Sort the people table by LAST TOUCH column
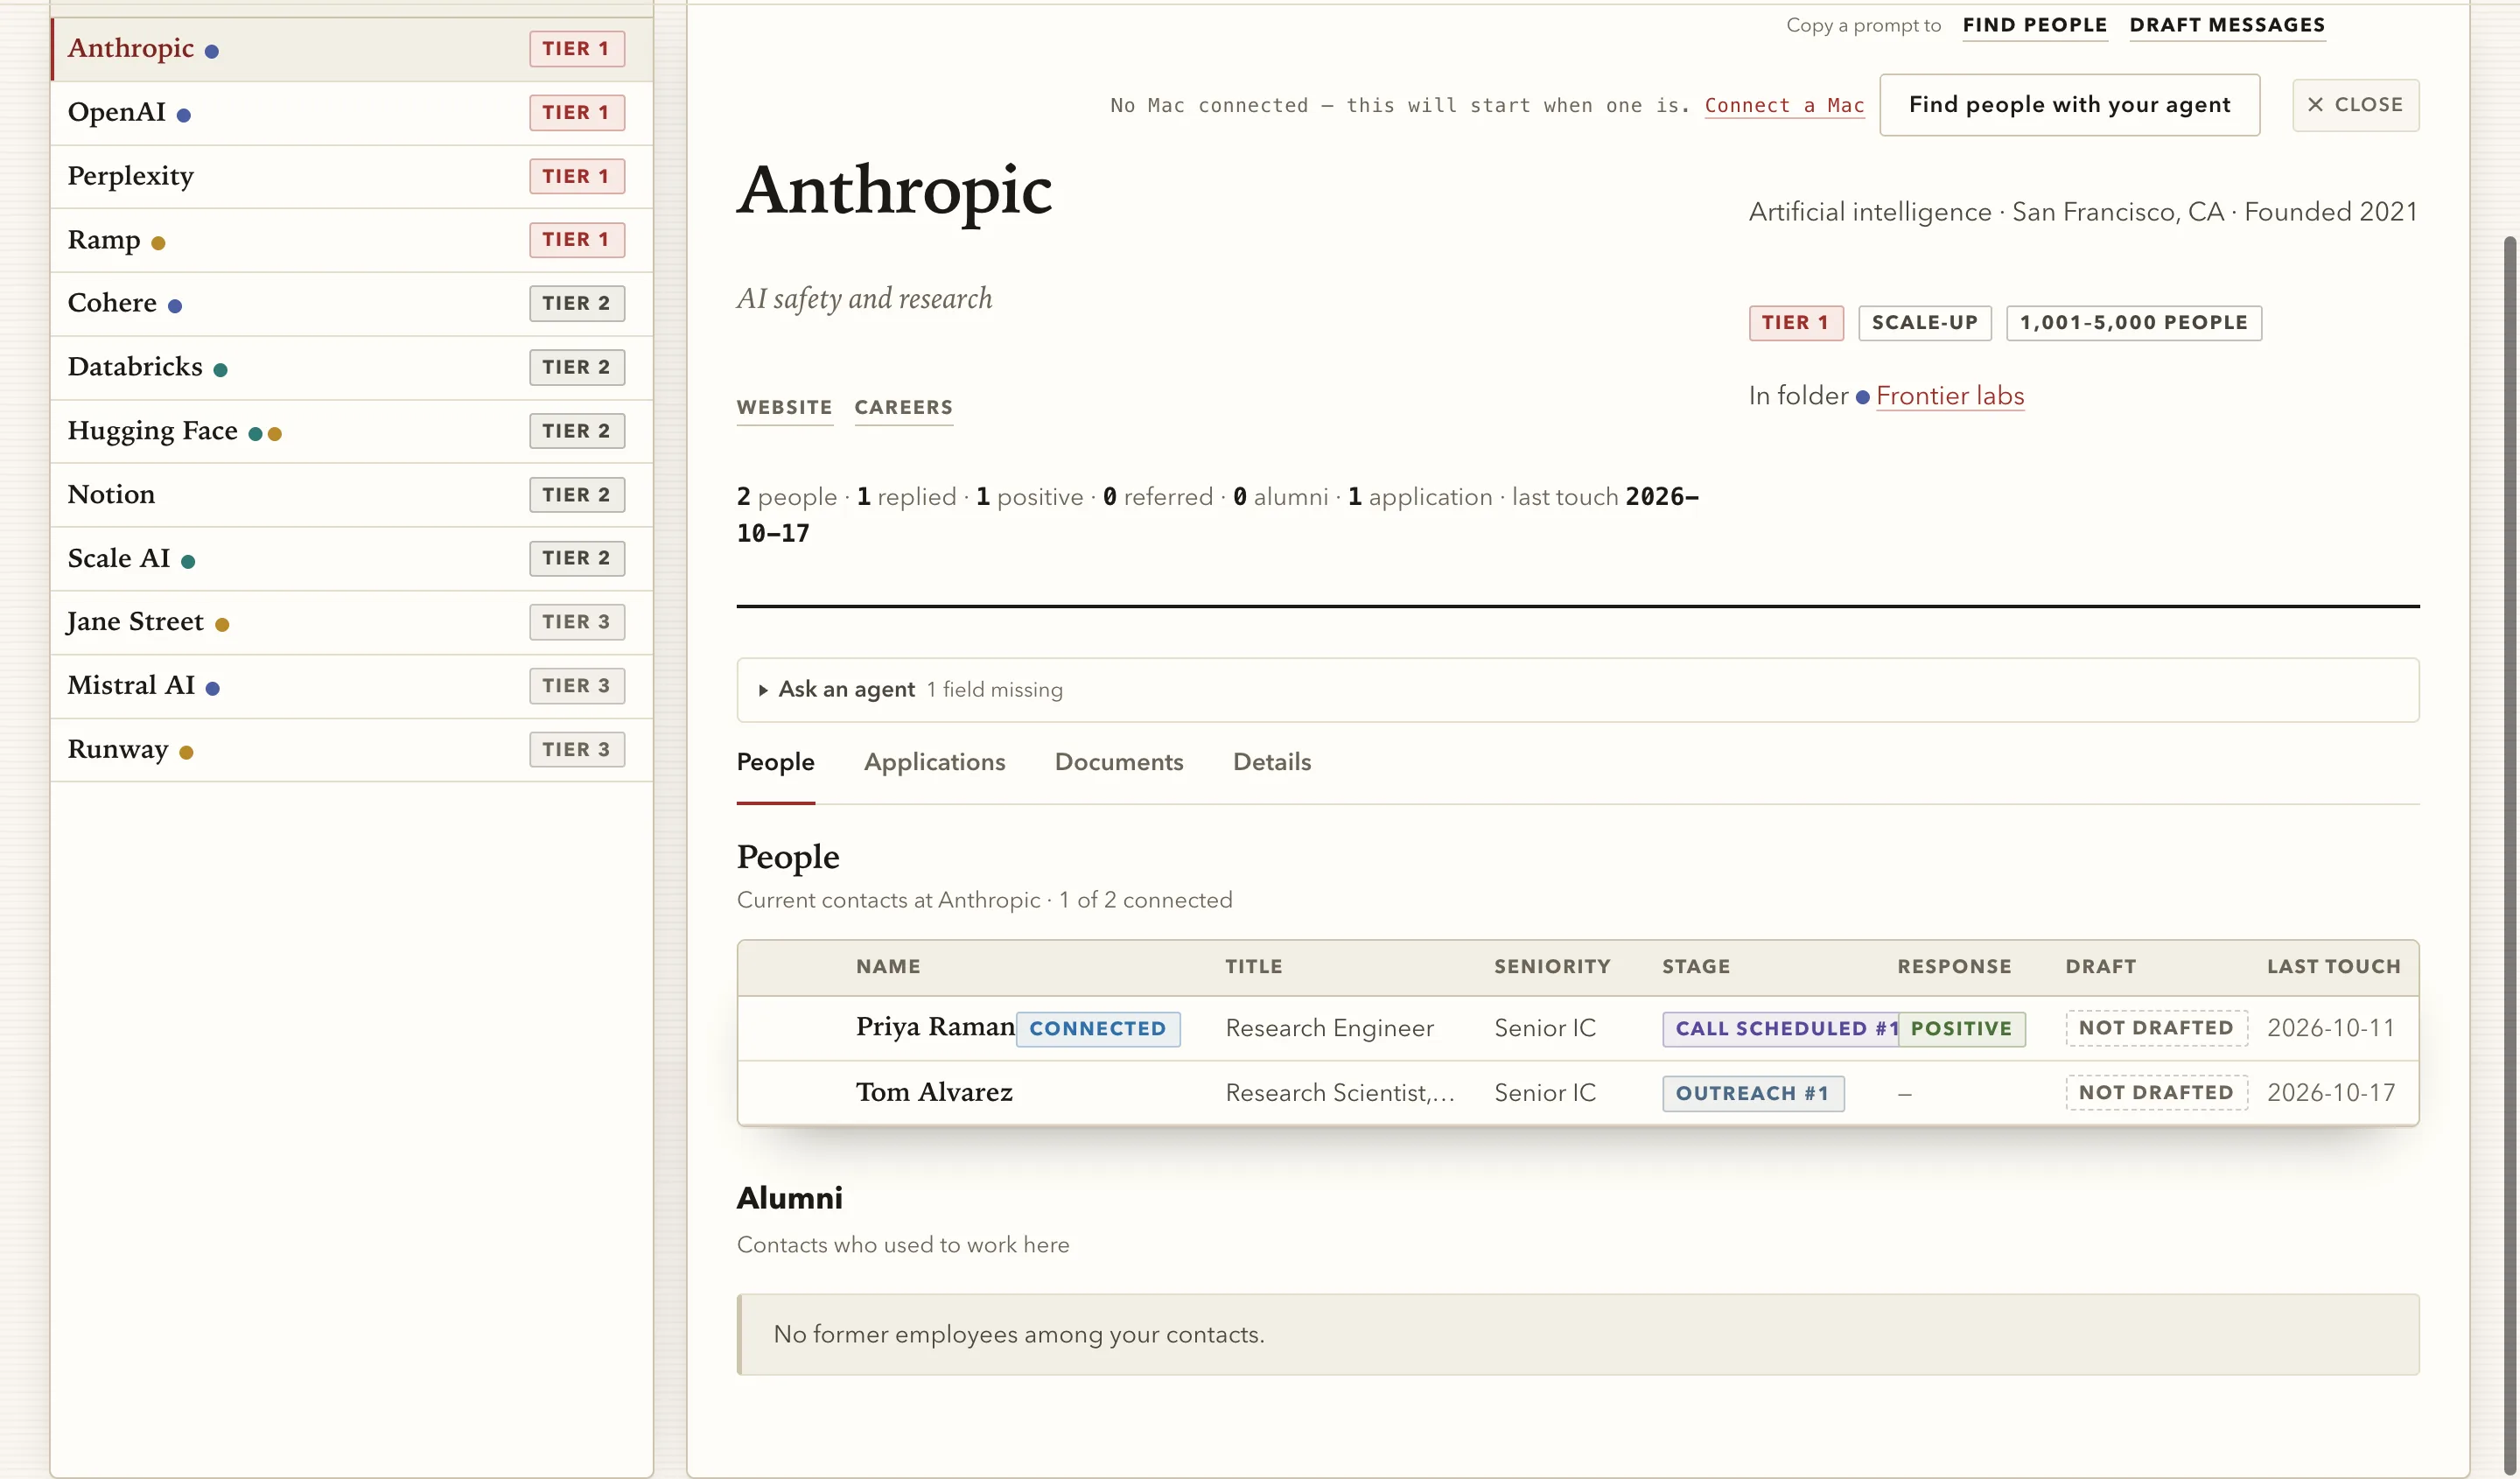This screenshot has width=2520, height=1479. 2333,967
